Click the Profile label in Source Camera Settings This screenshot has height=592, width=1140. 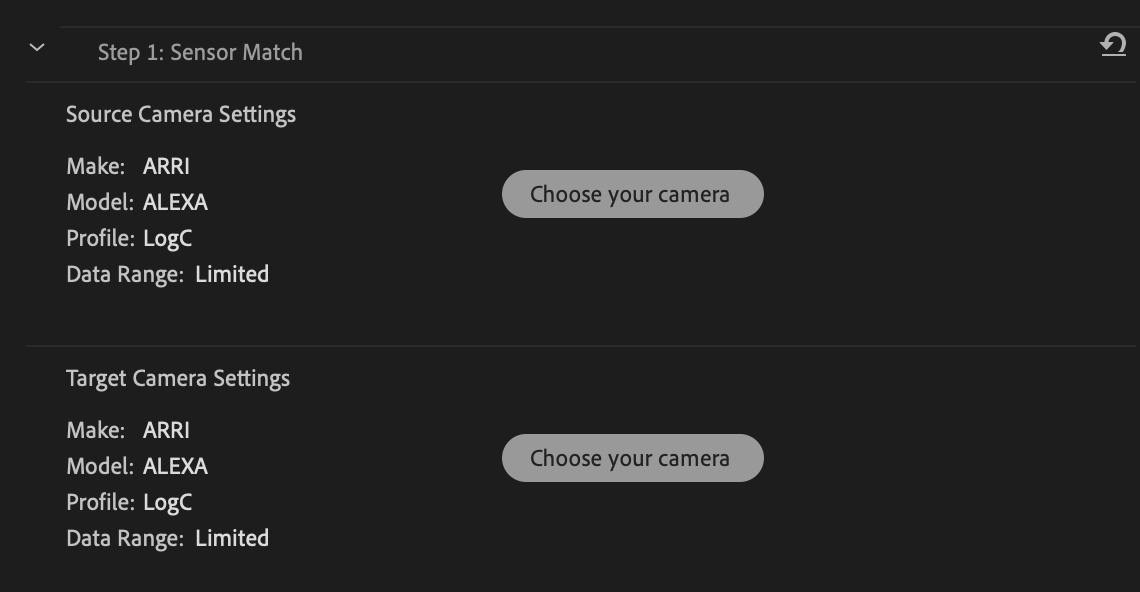[100, 239]
